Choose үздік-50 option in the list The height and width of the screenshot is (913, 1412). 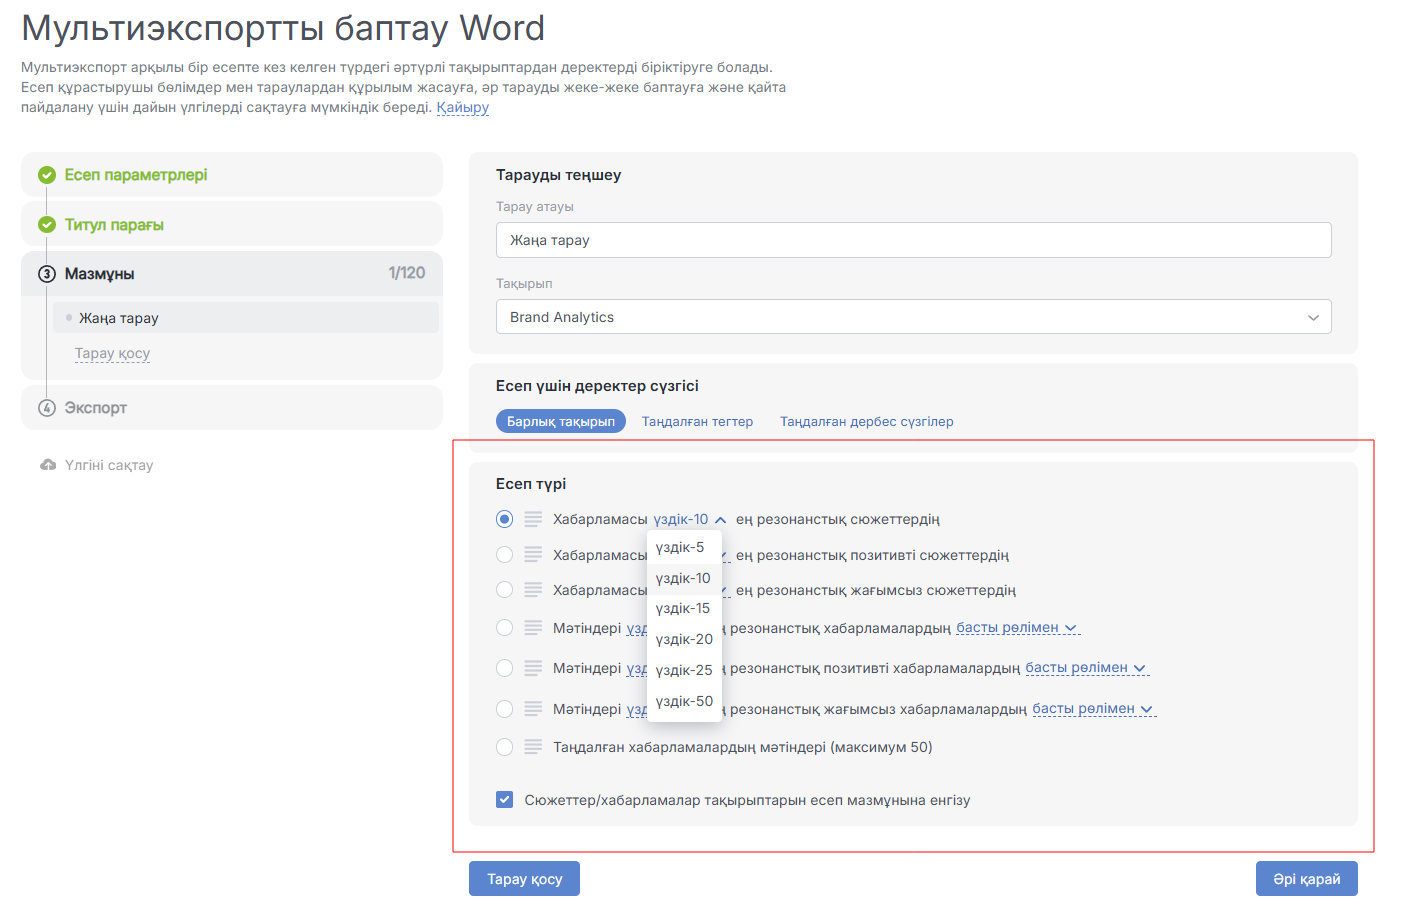tap(684, 701)
